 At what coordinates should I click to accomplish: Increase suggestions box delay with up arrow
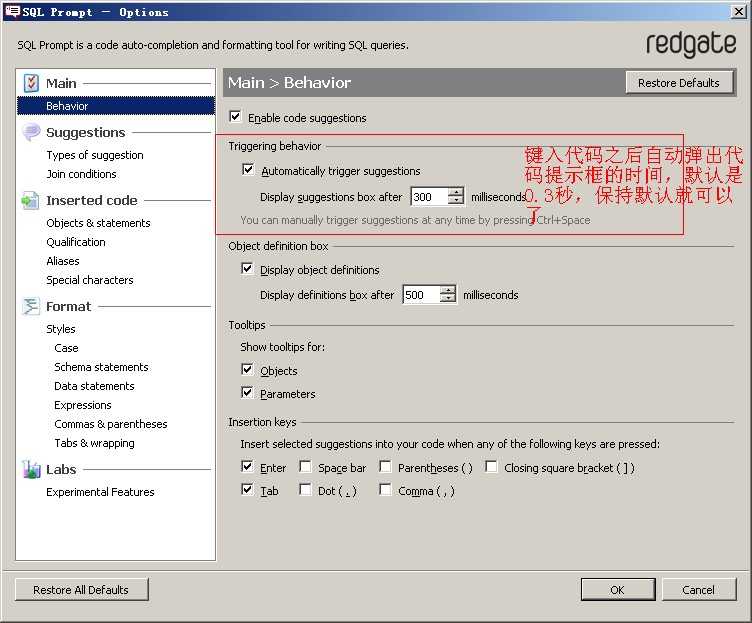(x=456, y=192)
